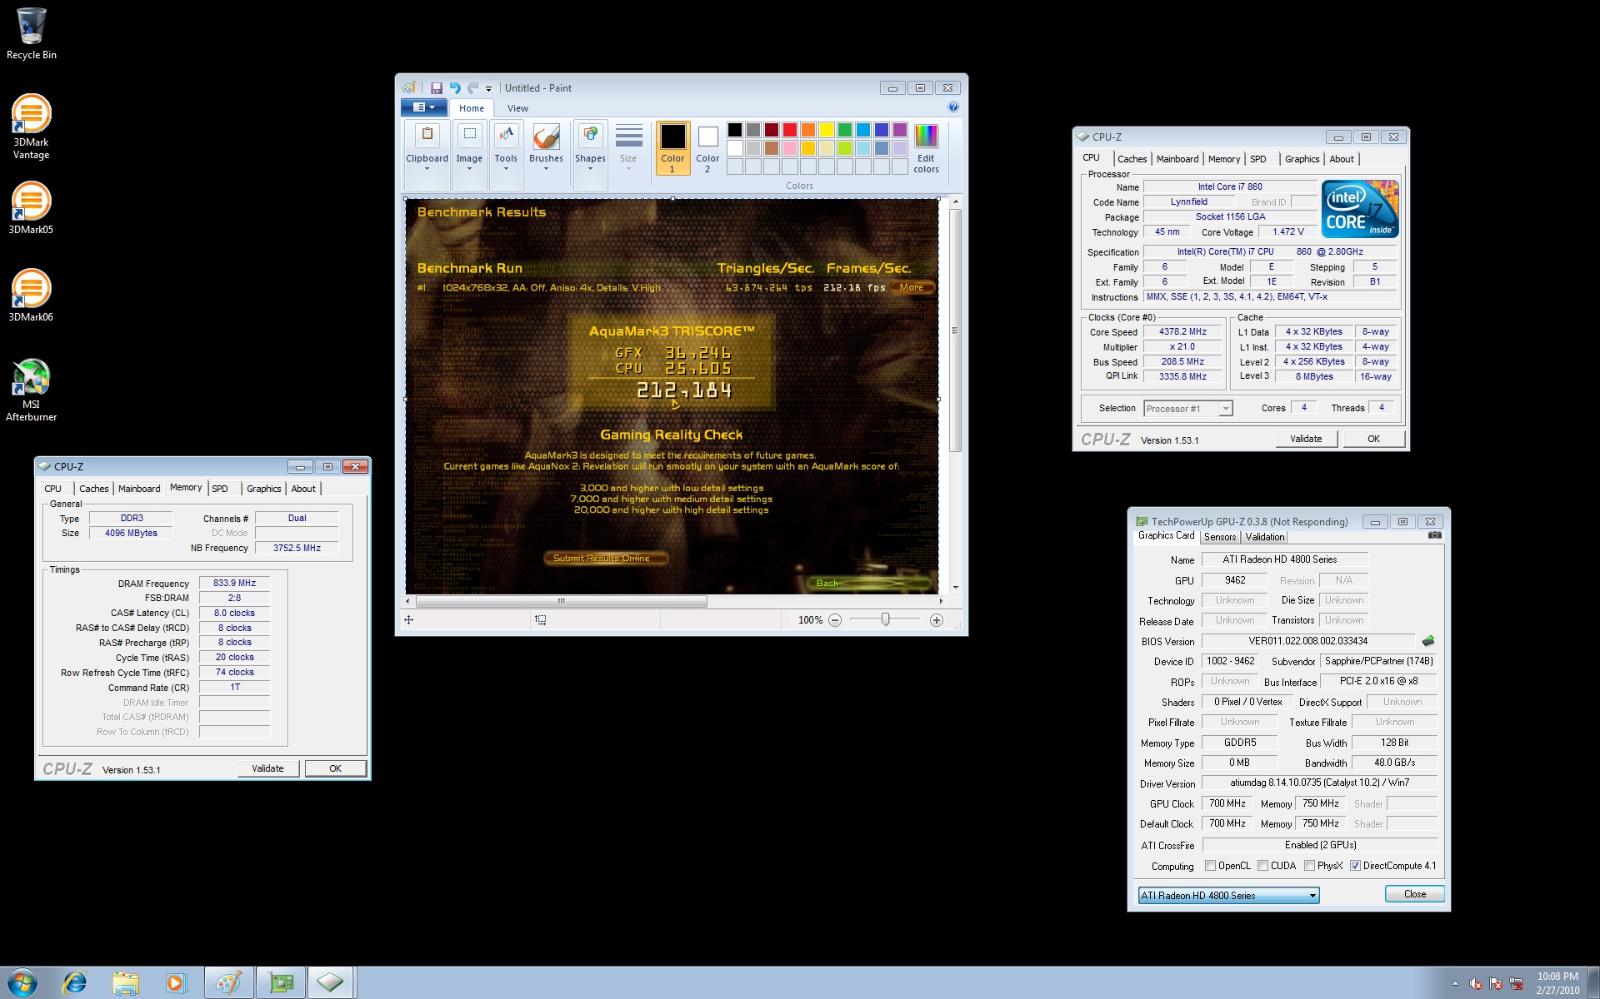
Task: Click the muted volume icon in system tray
Action: (1476, 984)
